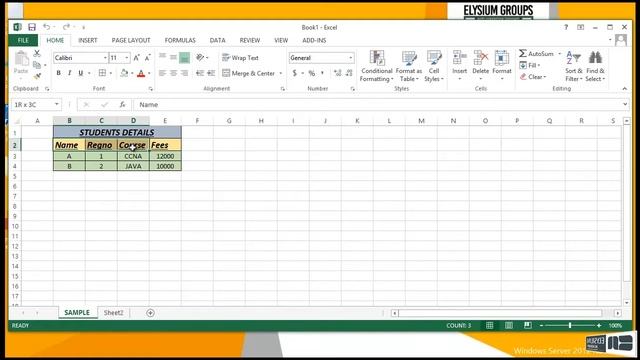Switch to the DATA tab
Image resolution: width=640 pixels, height=360 pixels.
pyautogui.click(x=218, y=40)
